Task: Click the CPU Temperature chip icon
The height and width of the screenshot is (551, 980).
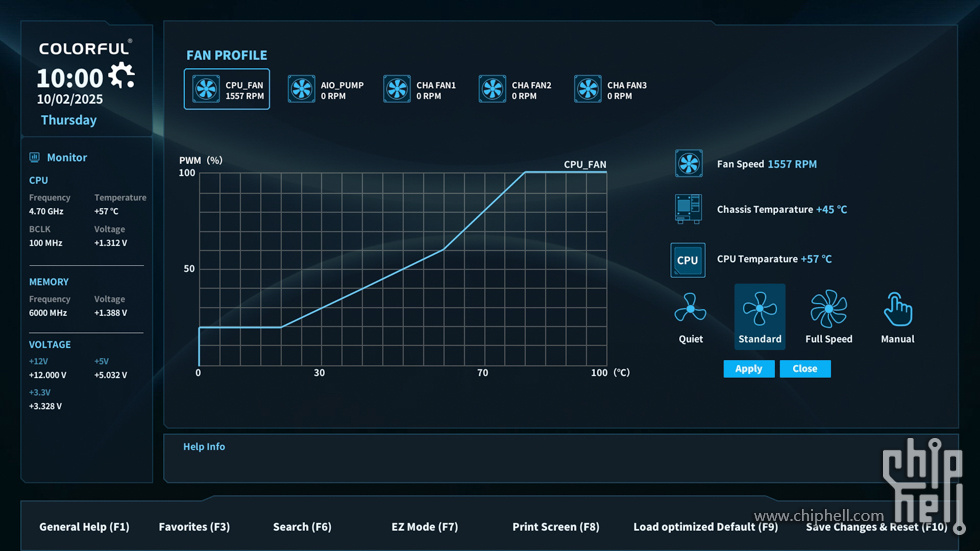Action: click(688, 260)
